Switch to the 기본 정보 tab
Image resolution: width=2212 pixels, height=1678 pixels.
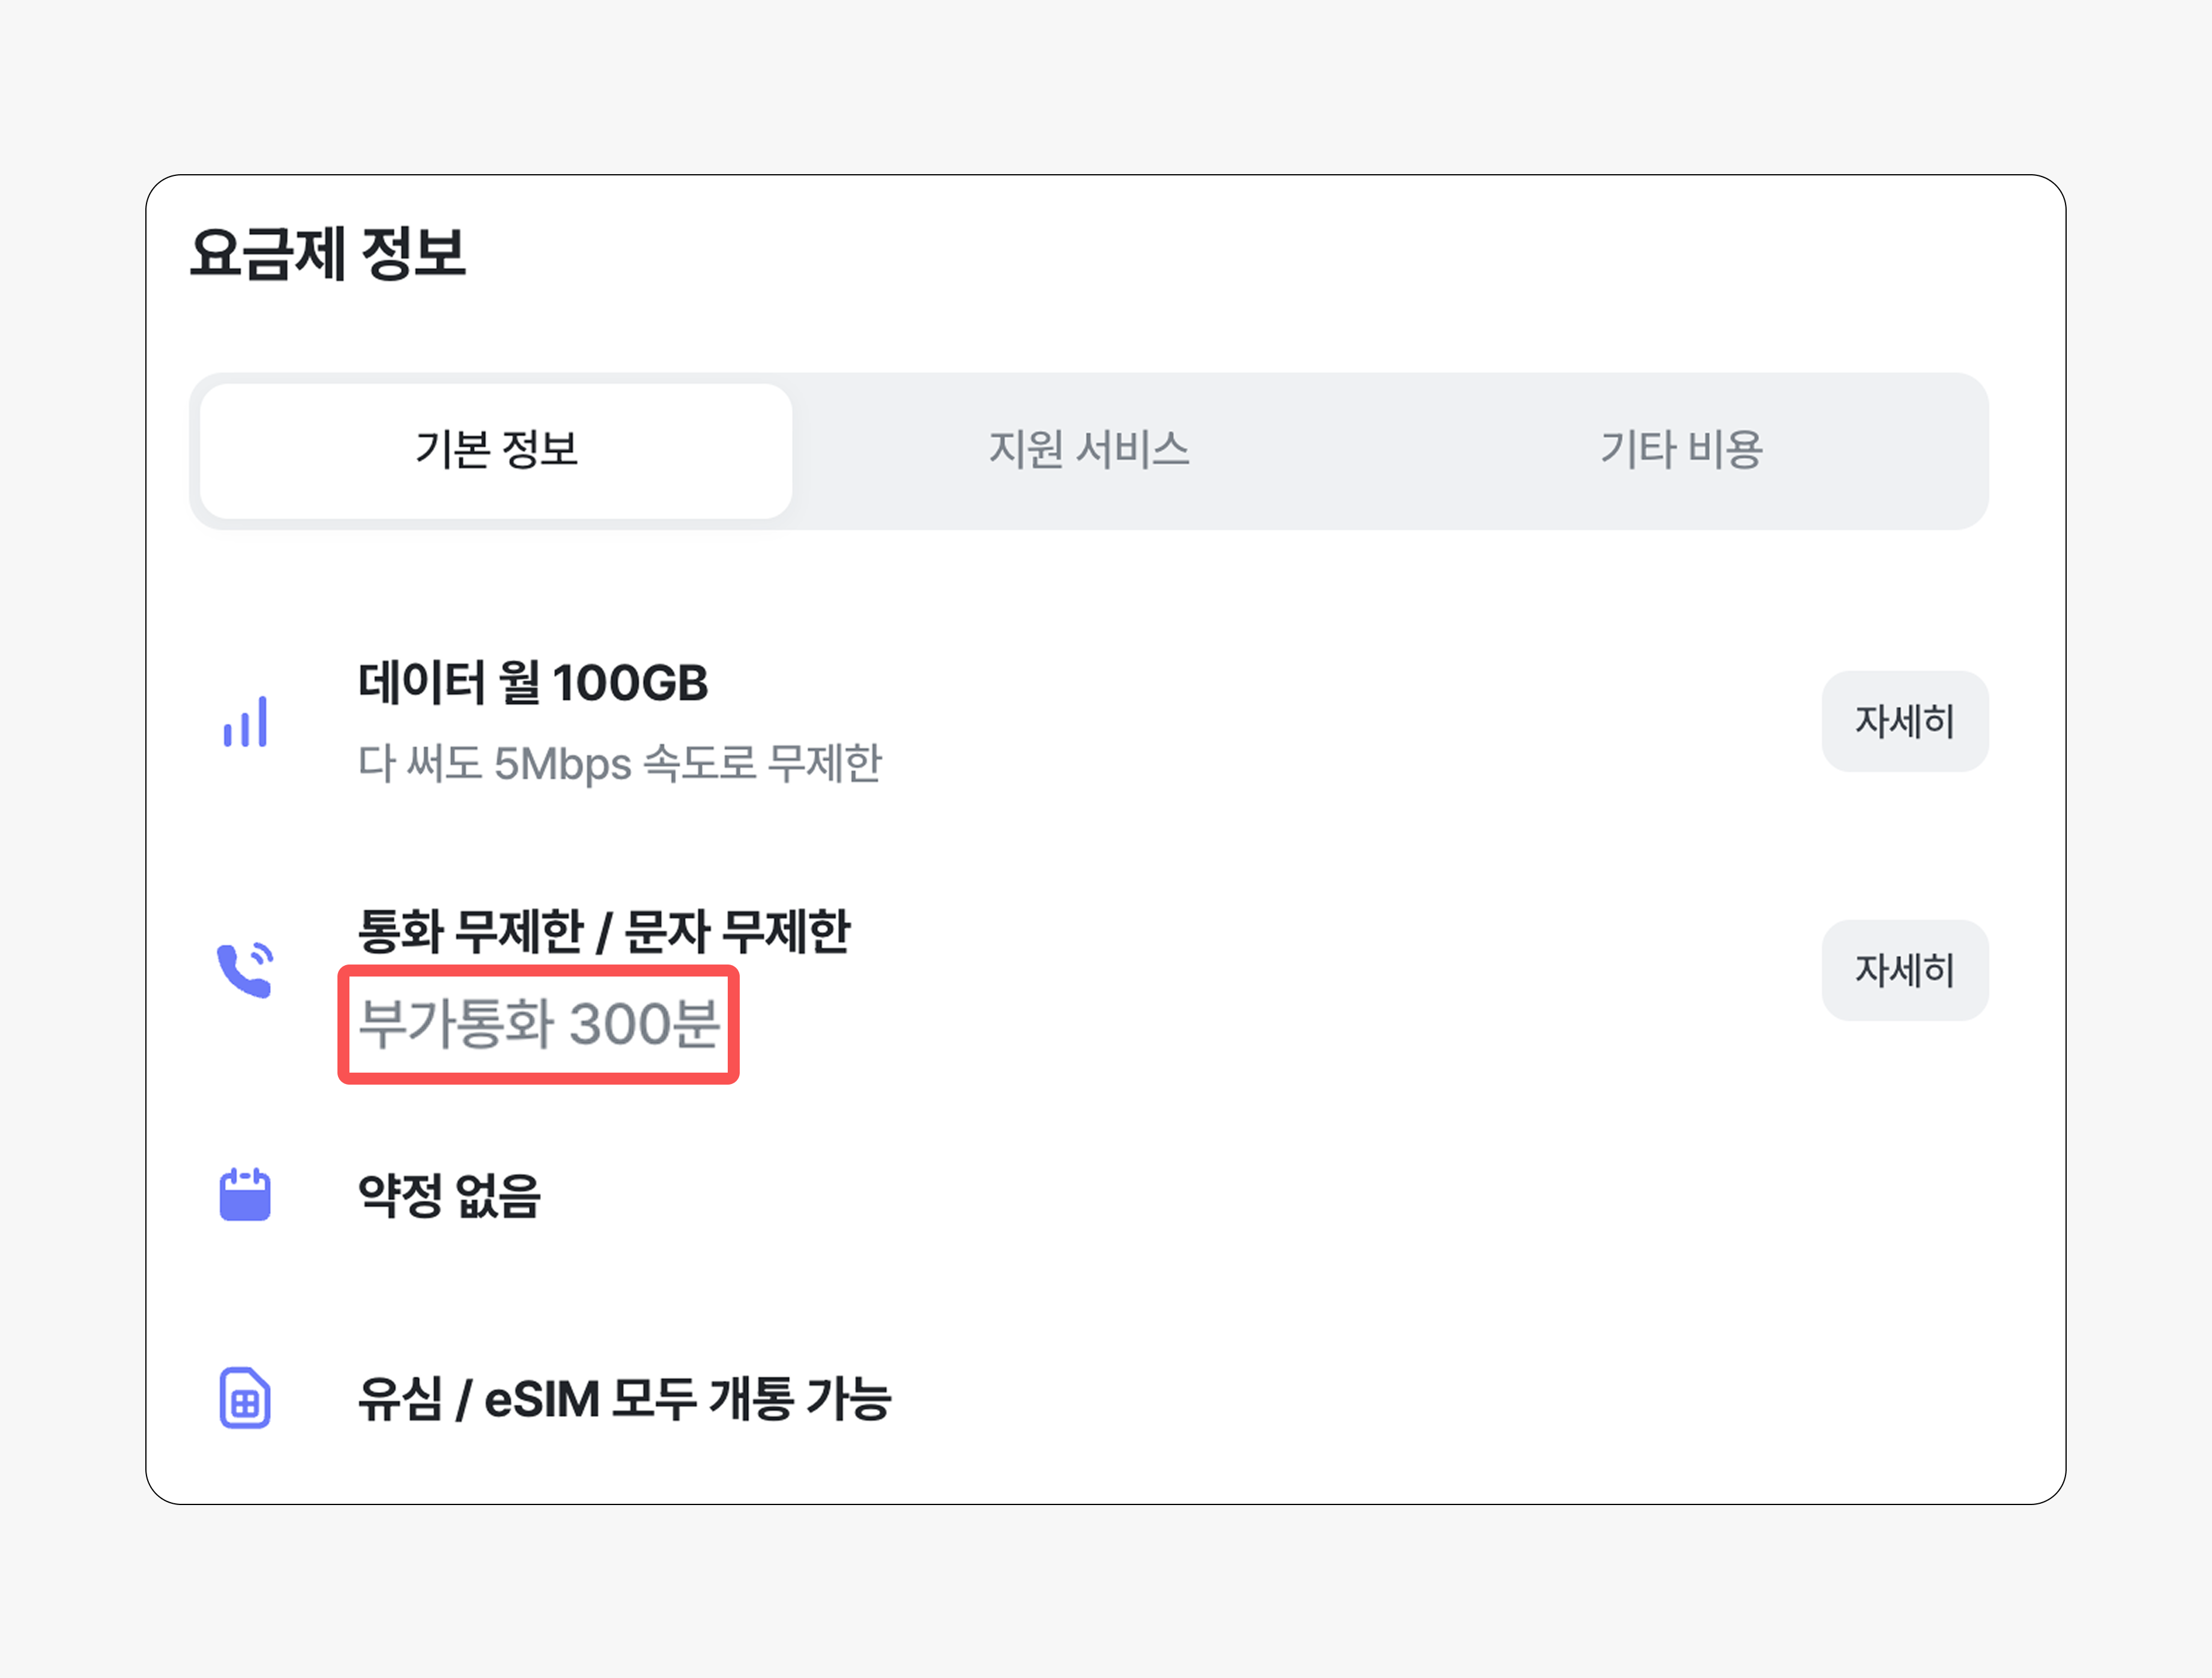(x=496, y=450)
